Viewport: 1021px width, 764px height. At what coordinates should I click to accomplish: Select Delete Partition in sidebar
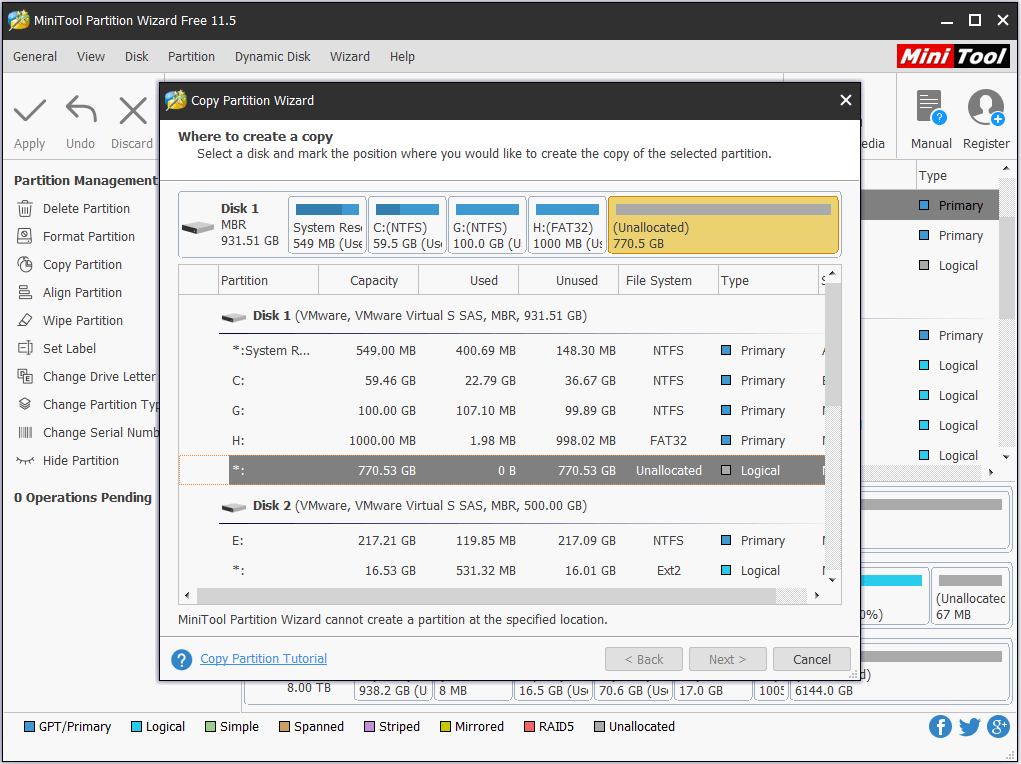(86, 208)
